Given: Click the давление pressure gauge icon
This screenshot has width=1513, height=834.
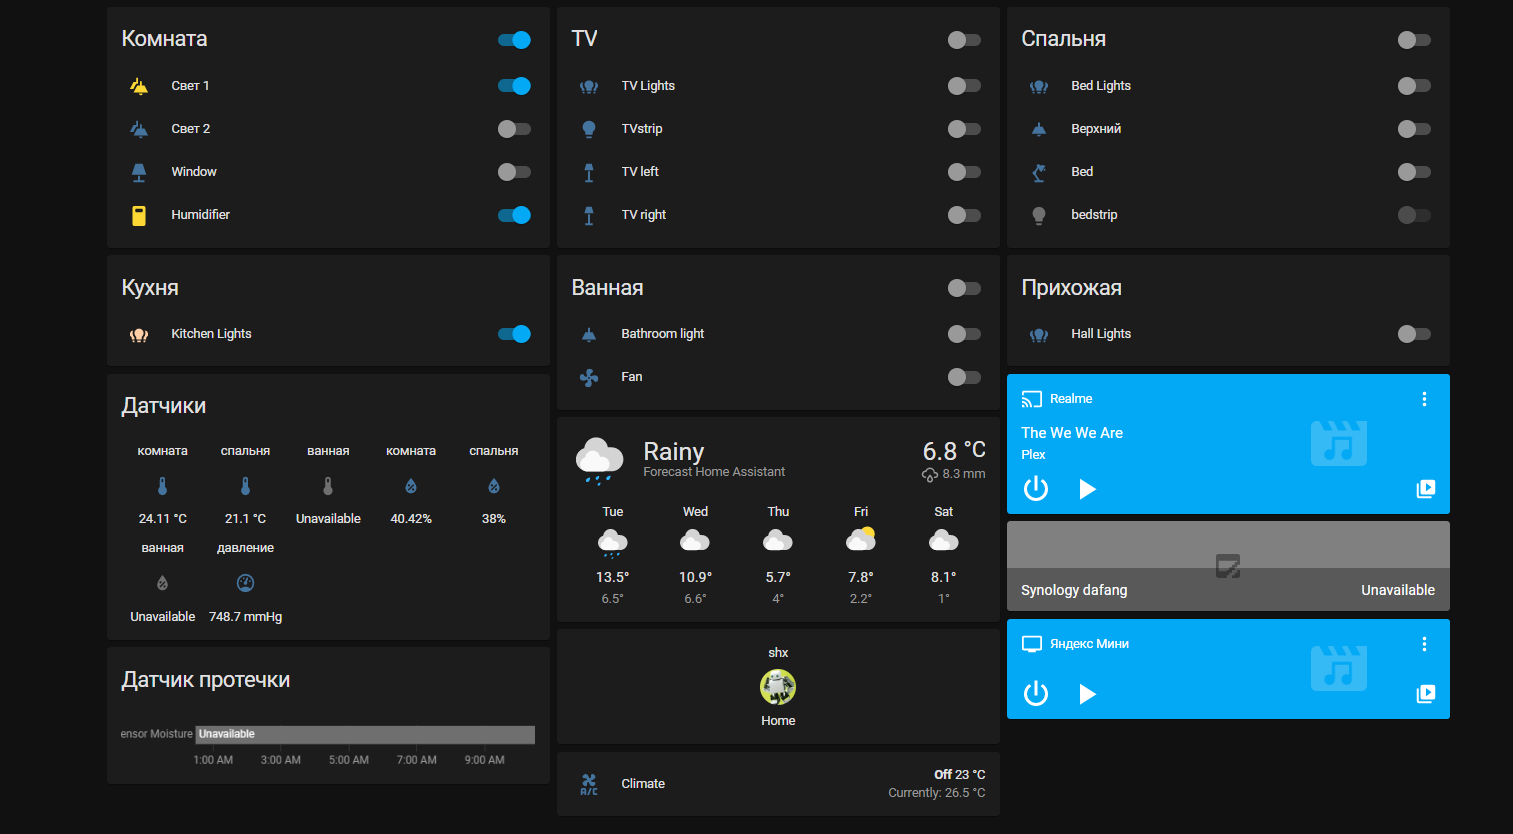Looking at the screenshot, I should pos(245,583).
